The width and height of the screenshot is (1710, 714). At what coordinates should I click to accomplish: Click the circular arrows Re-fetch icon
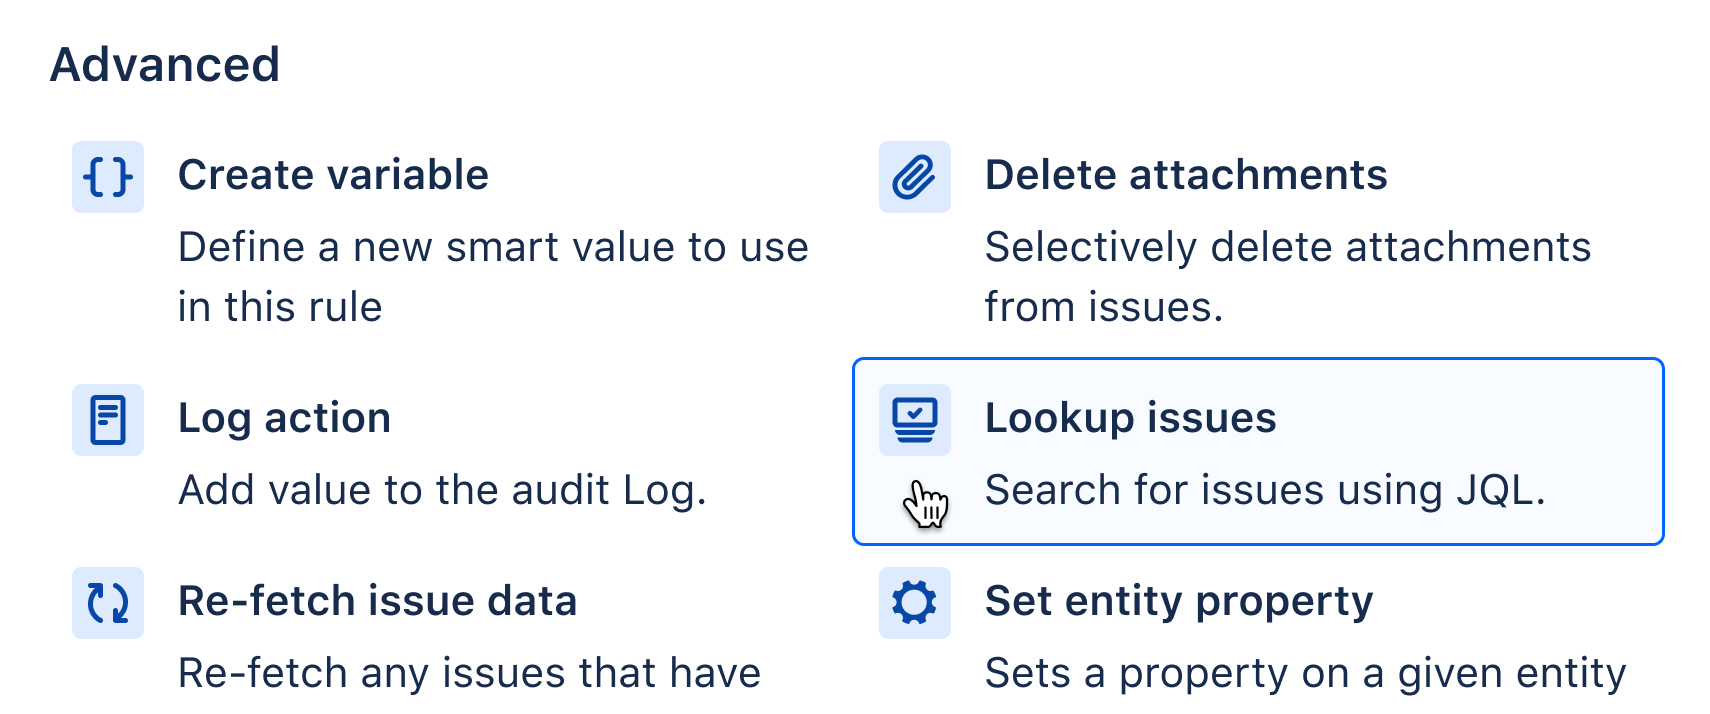point(107,602)
